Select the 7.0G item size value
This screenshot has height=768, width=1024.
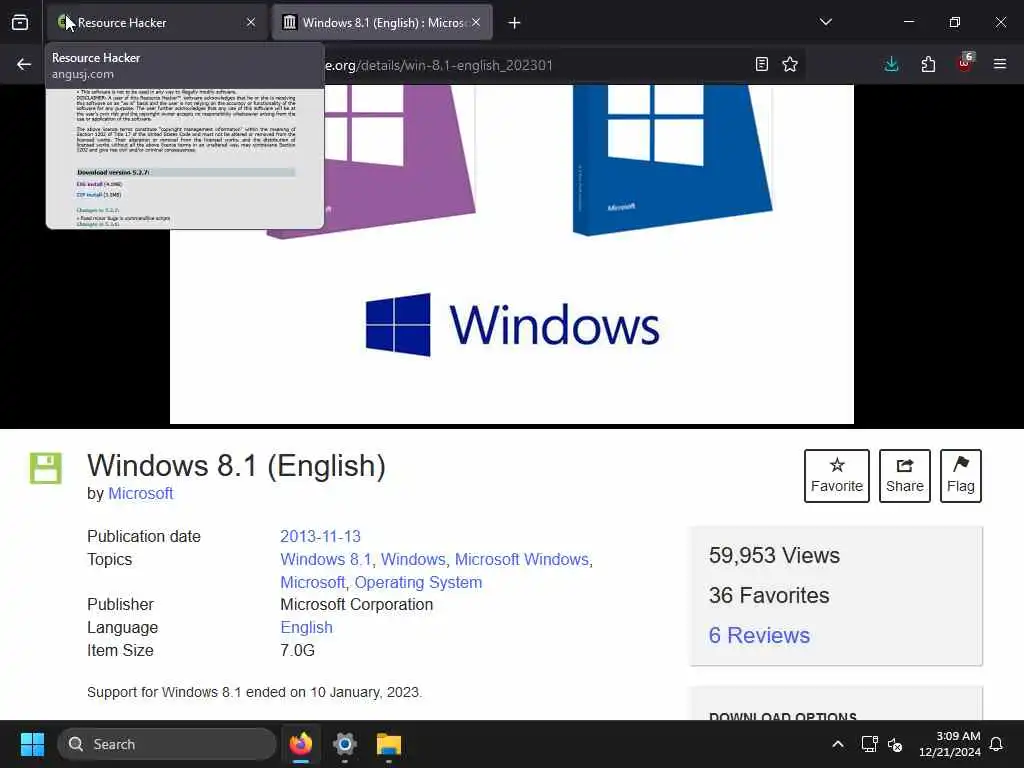[x=297, y=650]
